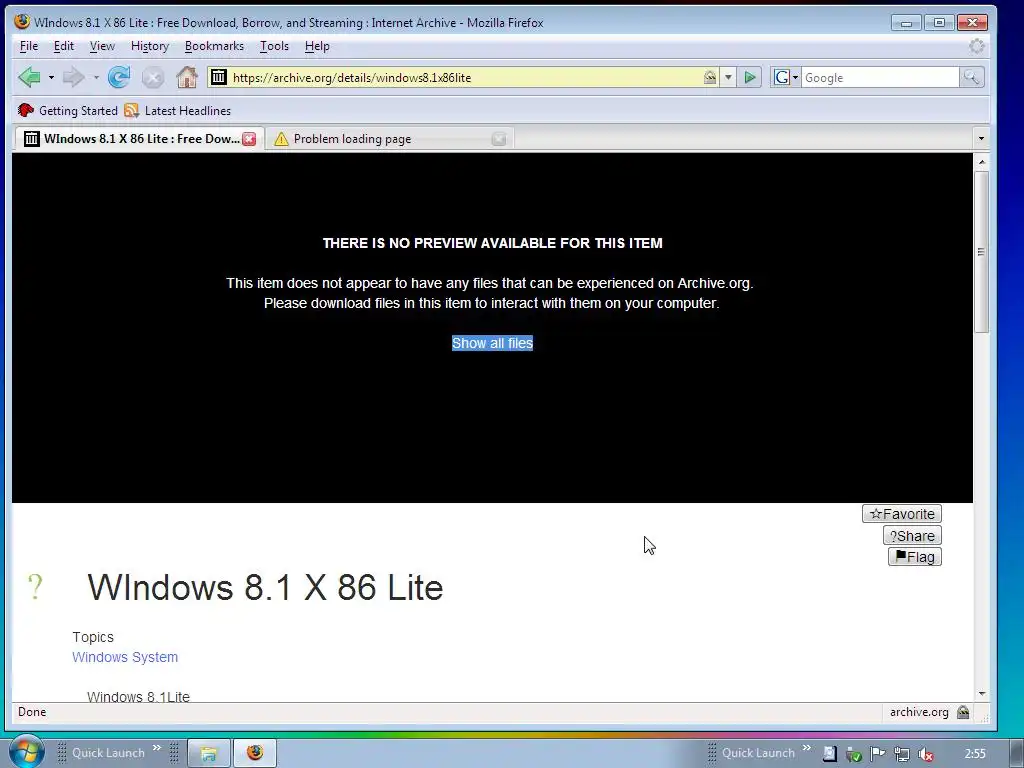Image resolution: width=1024 pixels, height=768 pixels.
Task: Open the Windows System topic link
Action: tap(125, 657)
